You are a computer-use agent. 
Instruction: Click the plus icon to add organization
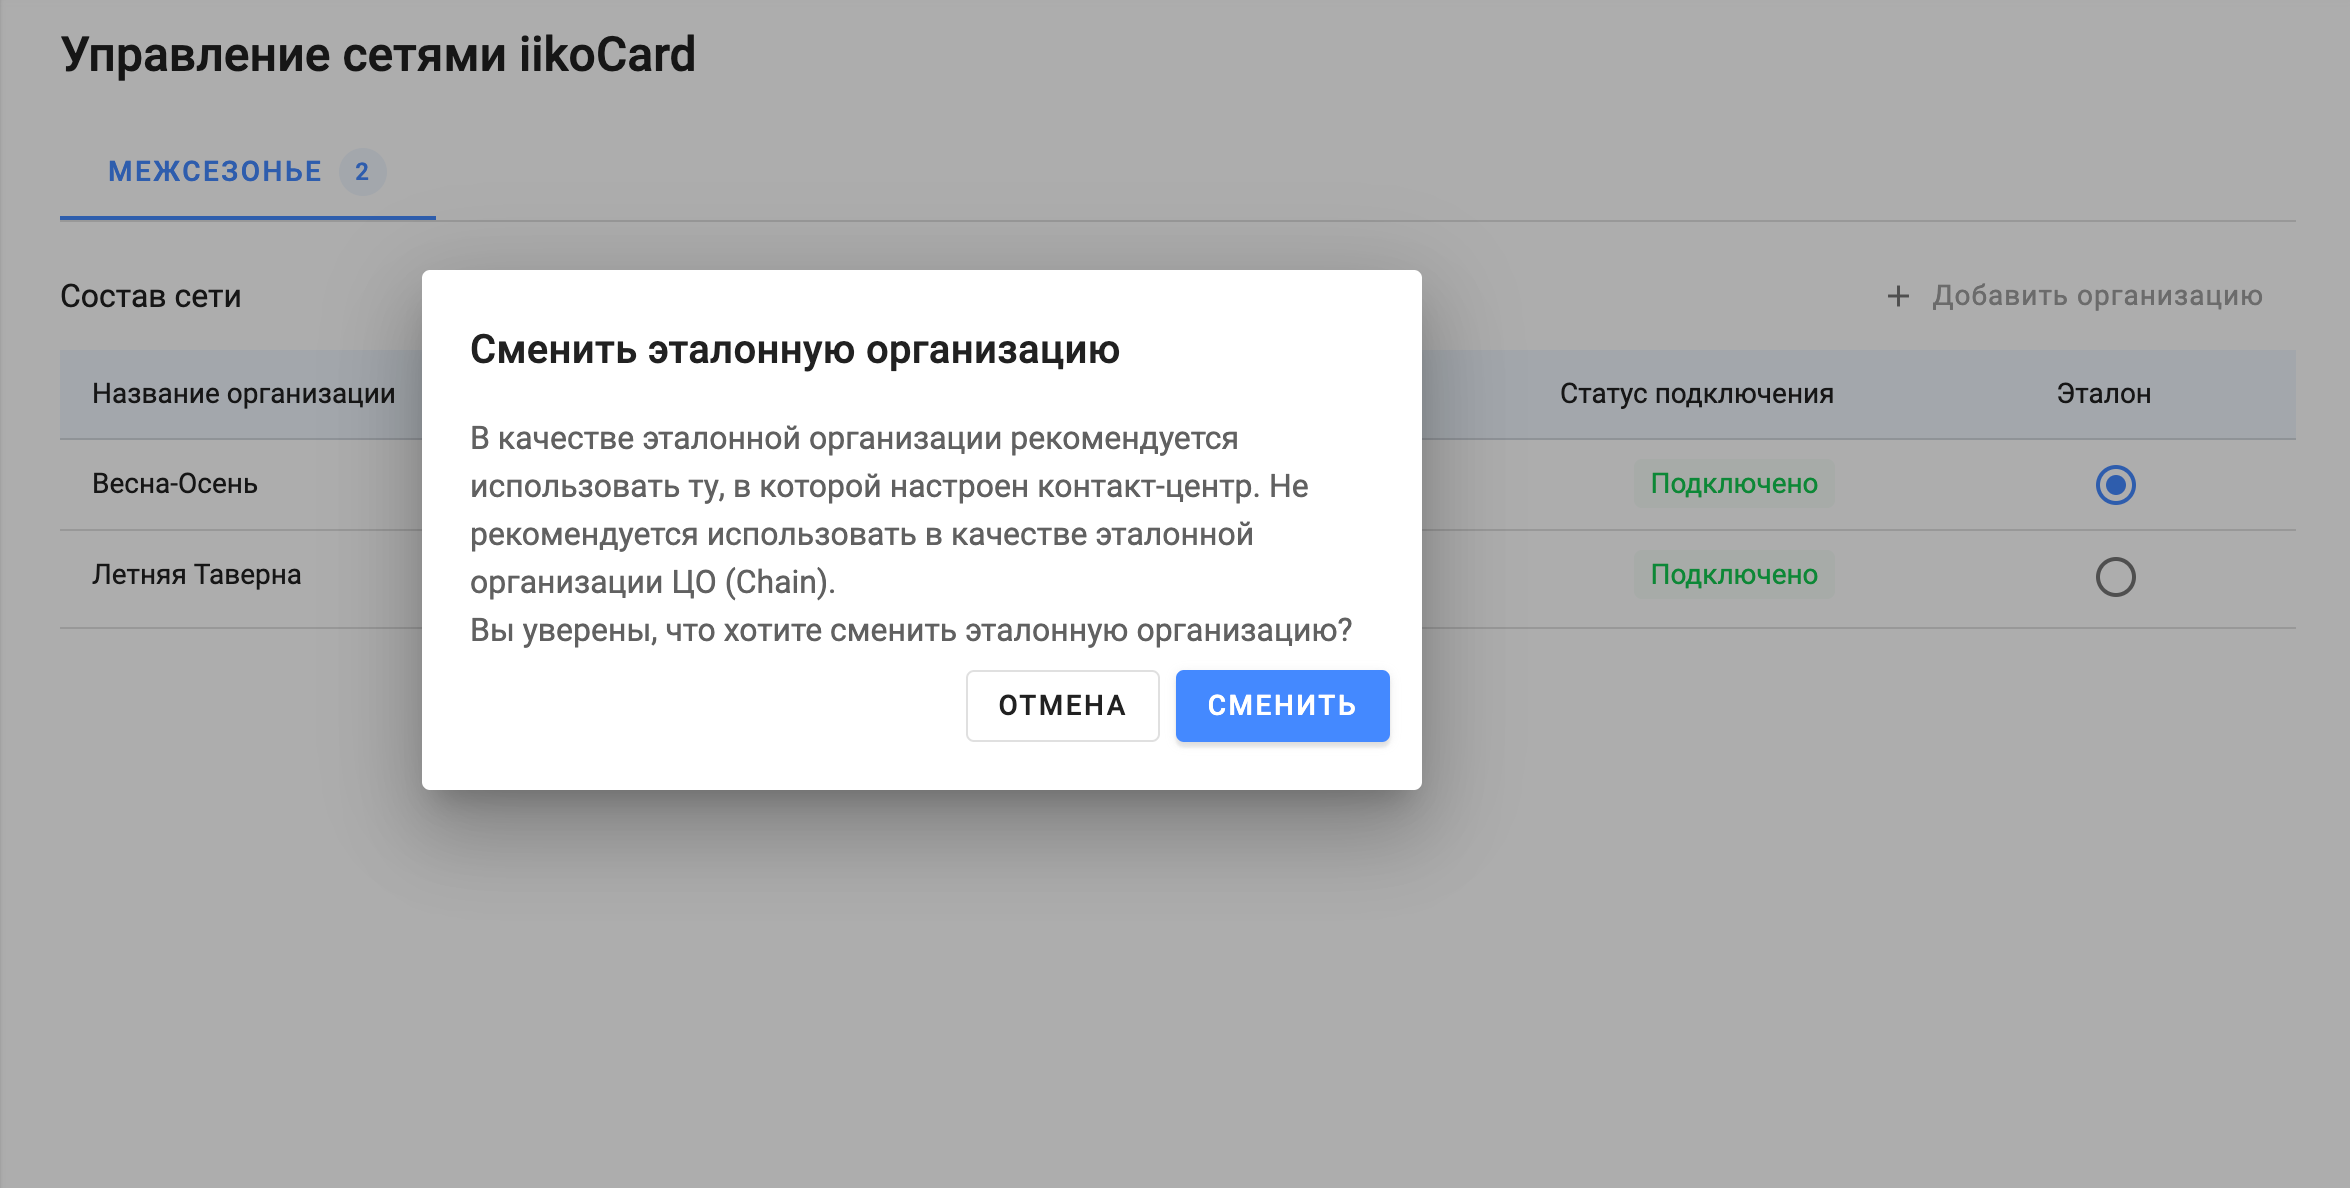(x=1896, y=295)
